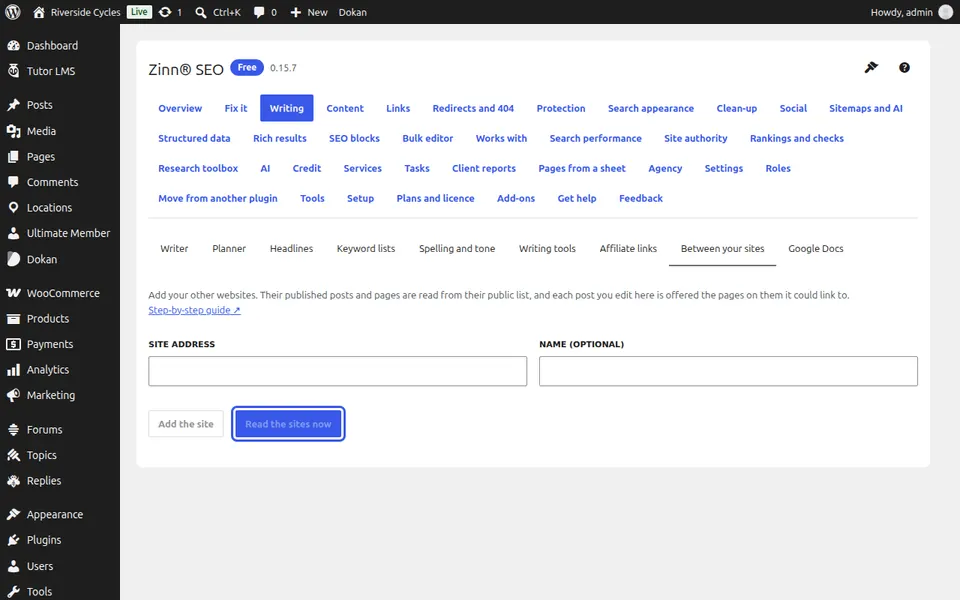Focus the Site Address input field
Screen dimensions: 960x600
337,371
